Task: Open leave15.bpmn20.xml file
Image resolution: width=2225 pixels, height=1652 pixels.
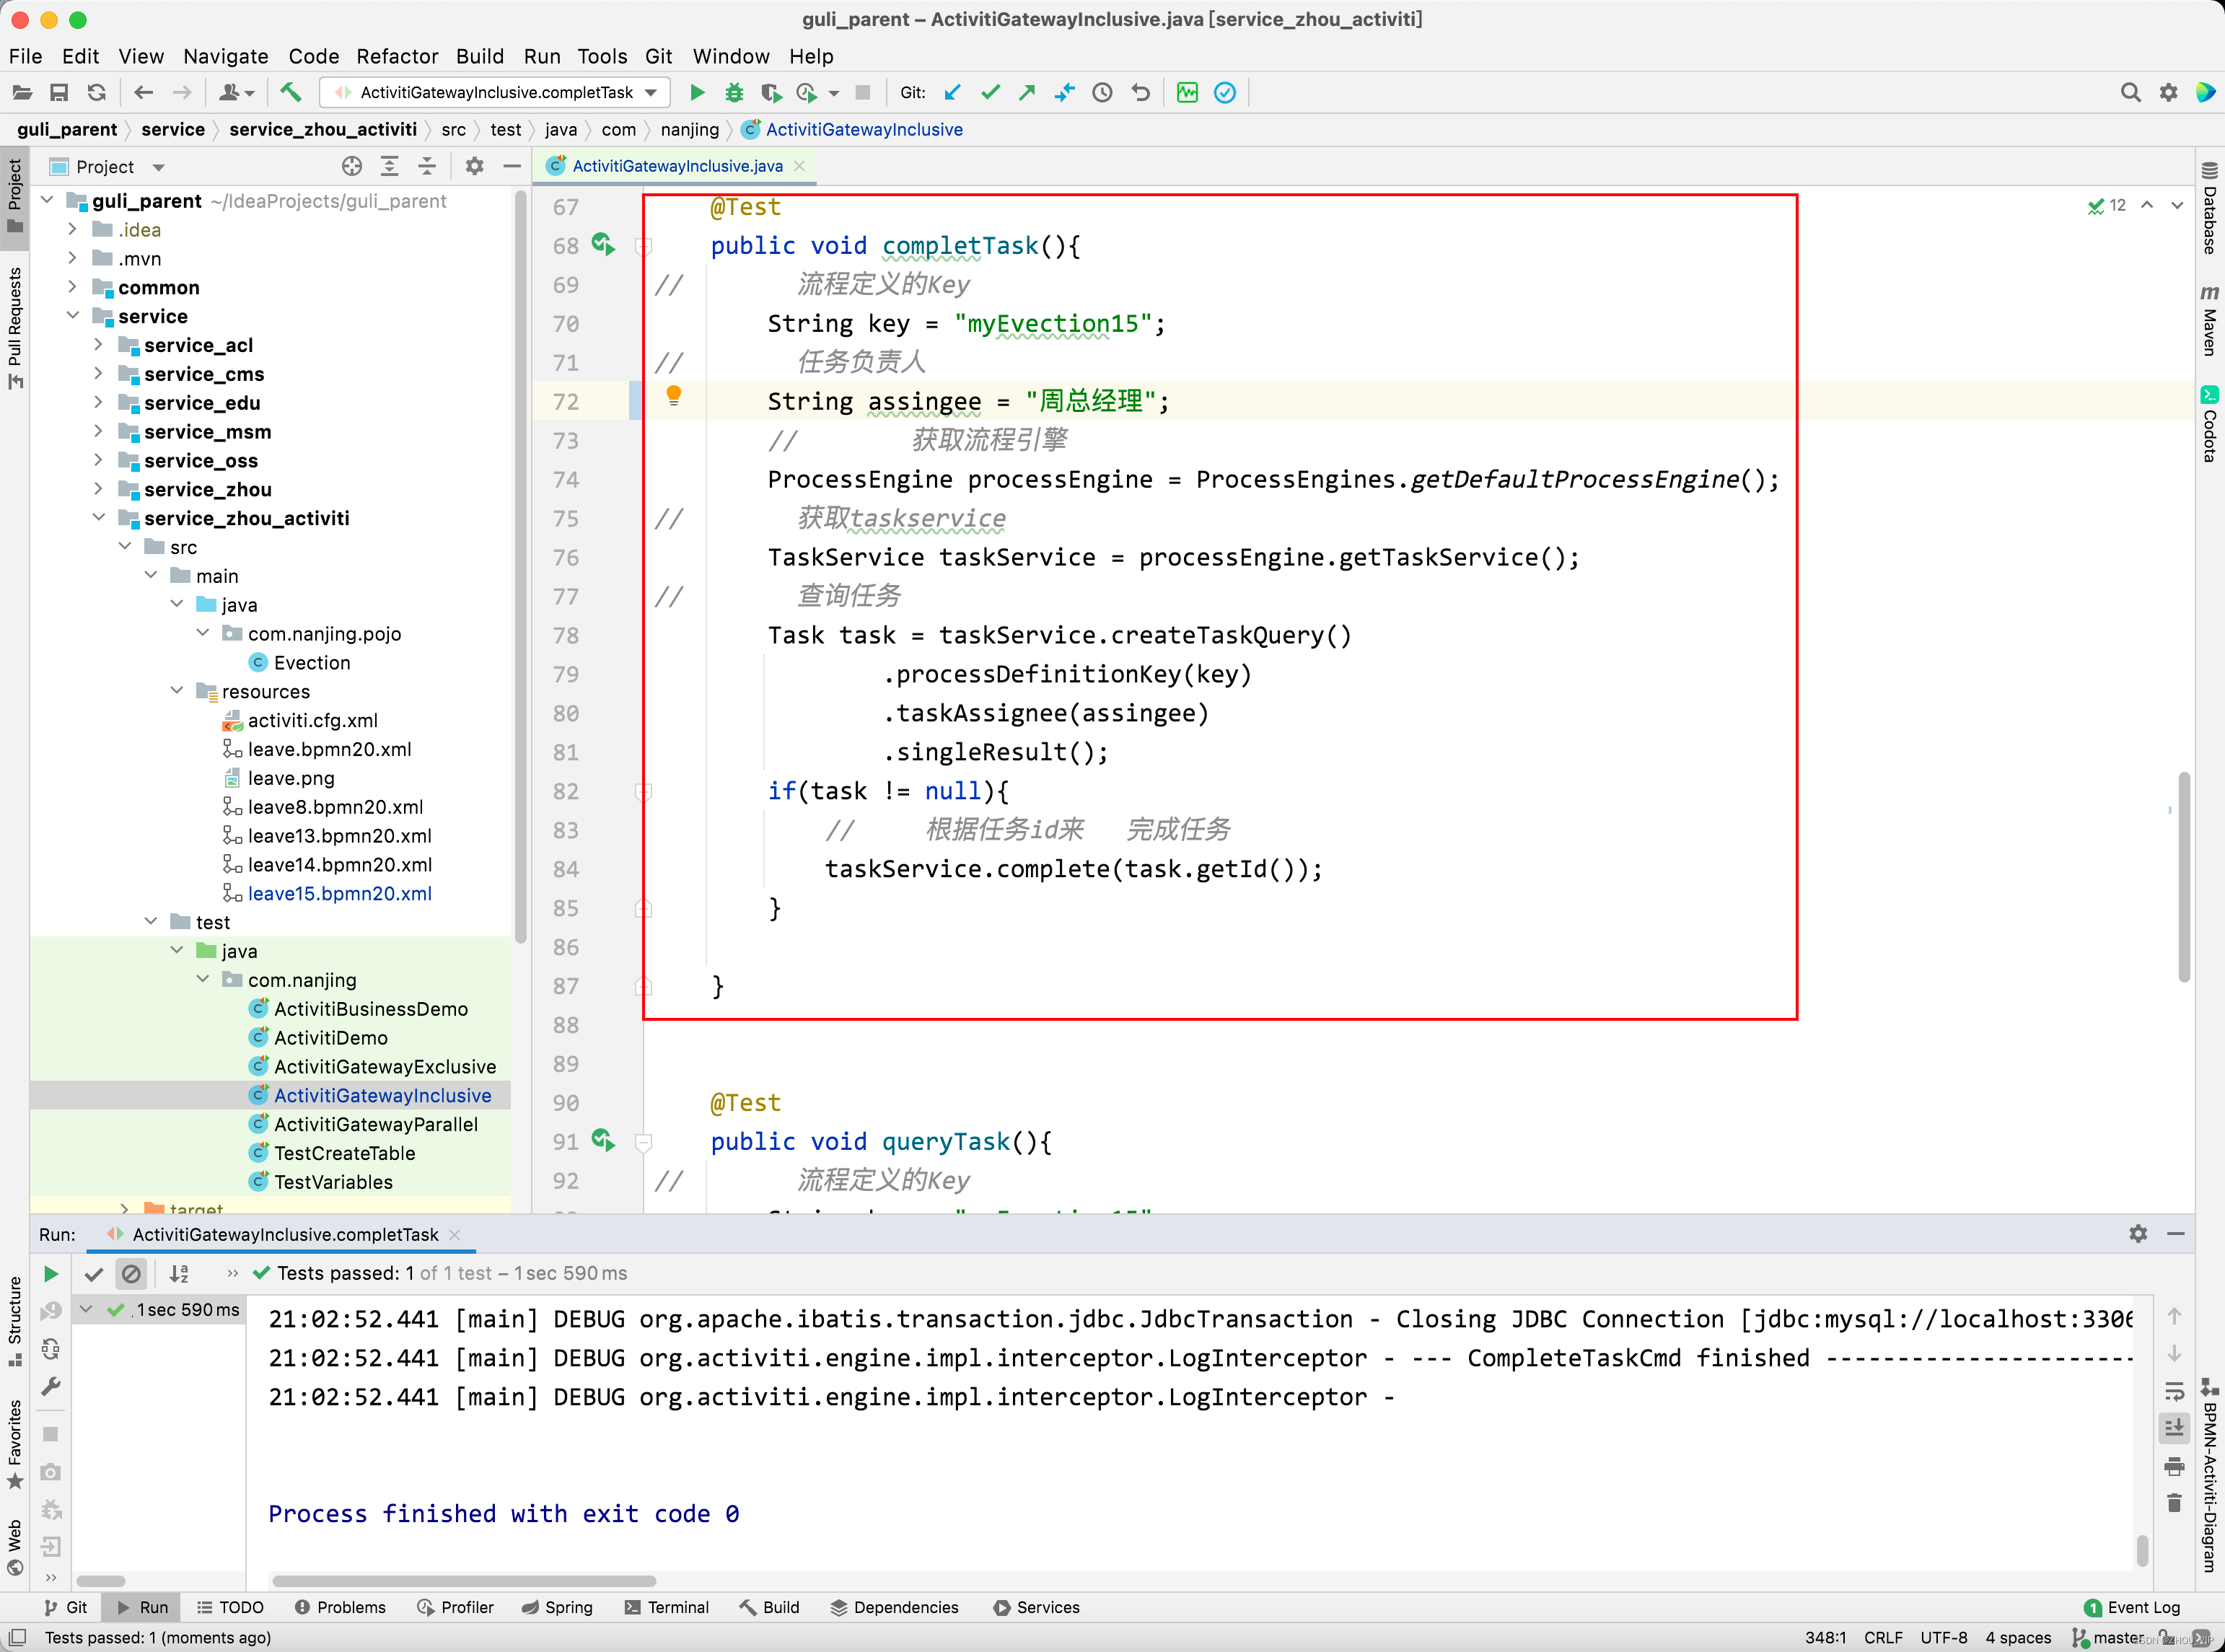Action: 339,893
